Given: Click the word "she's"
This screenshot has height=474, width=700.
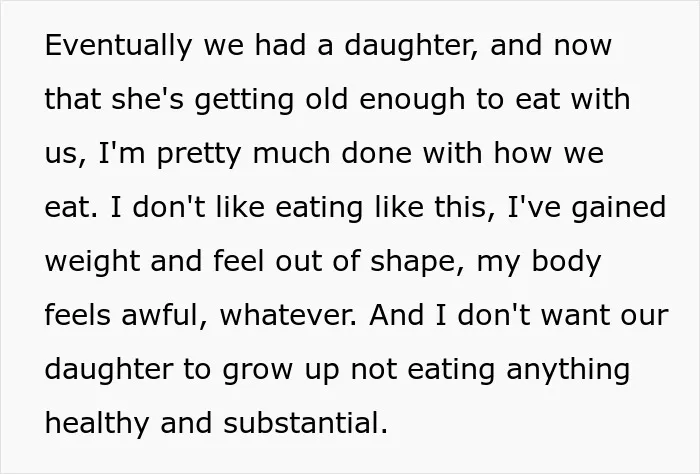Looking at the screenshot, I should [147, 99].
